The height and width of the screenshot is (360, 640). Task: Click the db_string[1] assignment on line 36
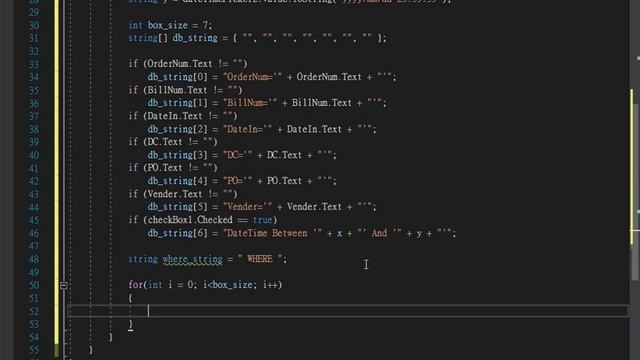point(267,103)
